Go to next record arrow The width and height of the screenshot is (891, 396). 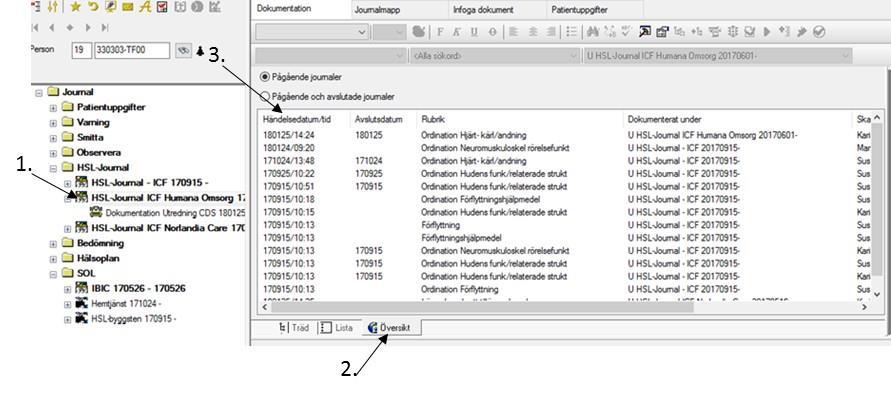88,27
